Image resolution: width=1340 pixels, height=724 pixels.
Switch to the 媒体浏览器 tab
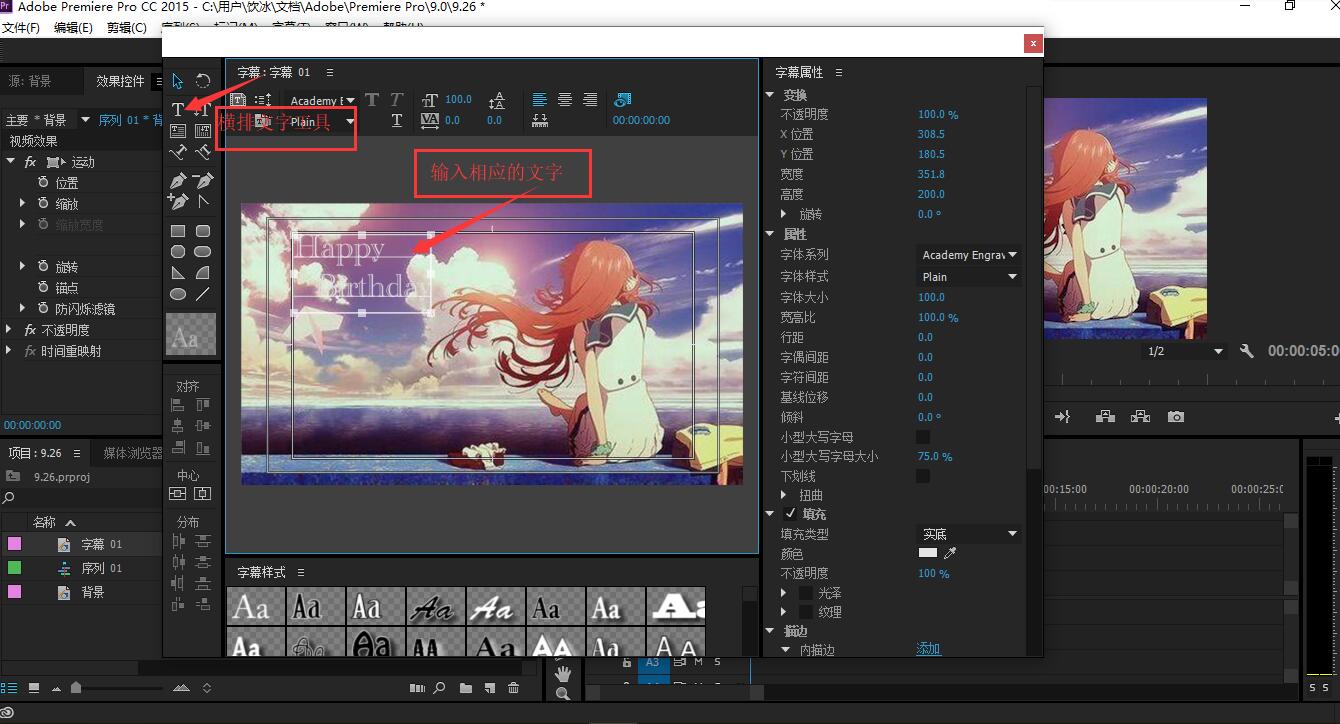[x=132, y=453]
